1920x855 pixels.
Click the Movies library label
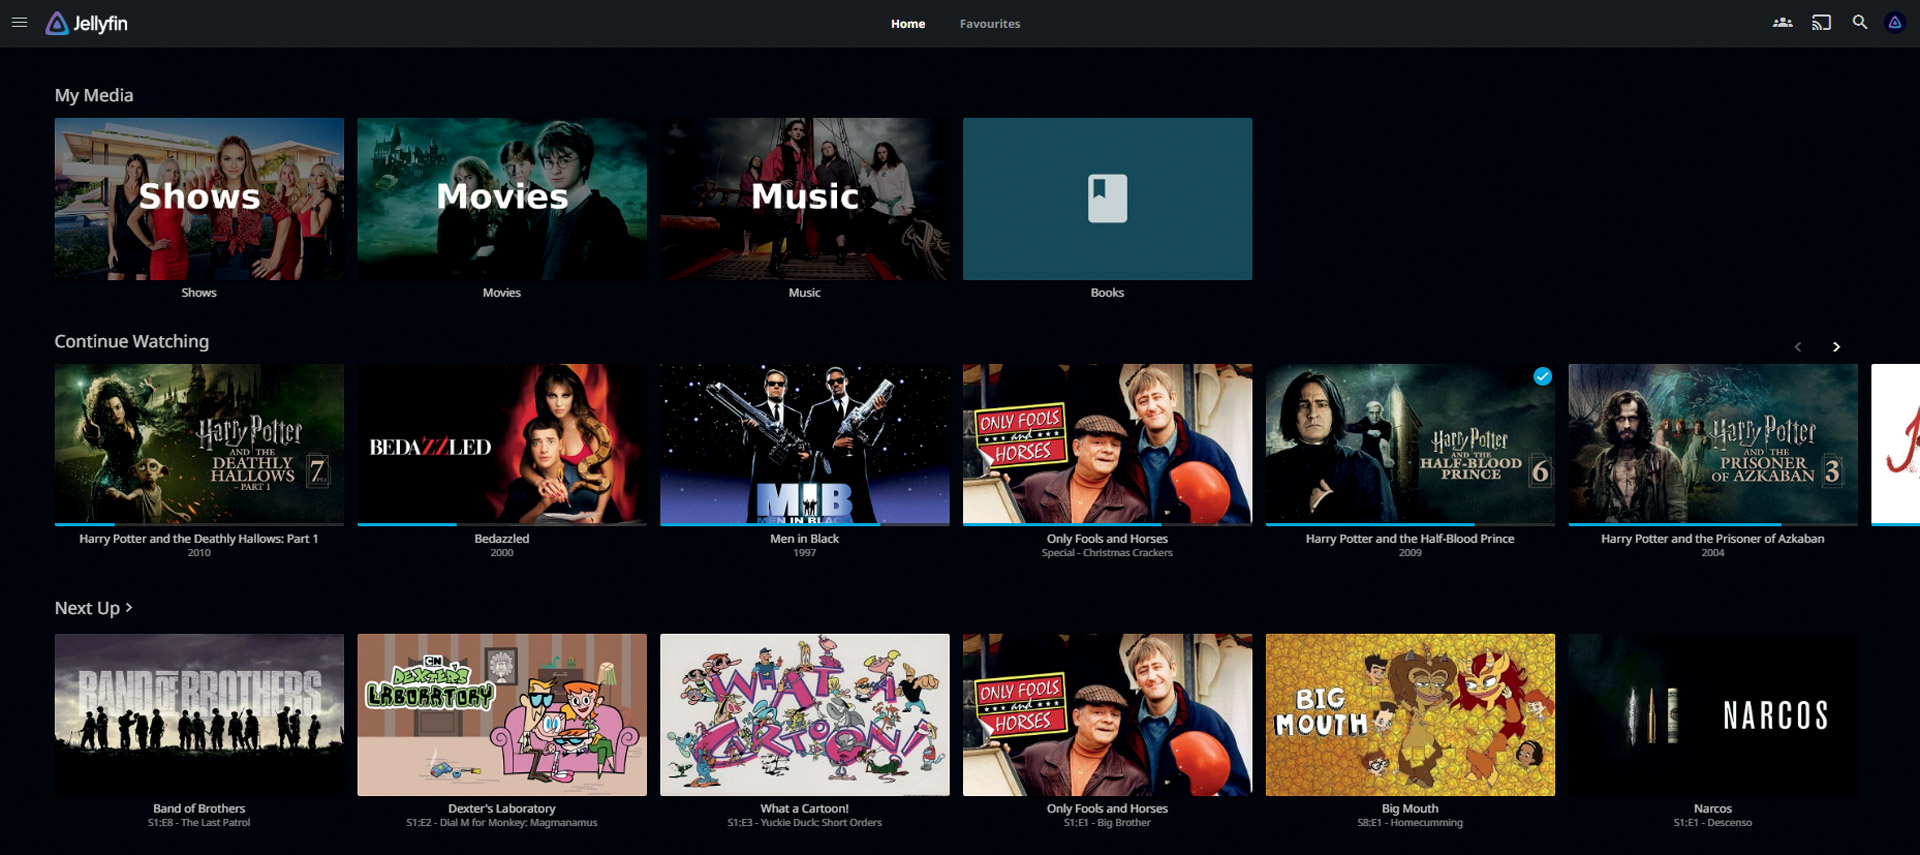(x=502, y=293)
